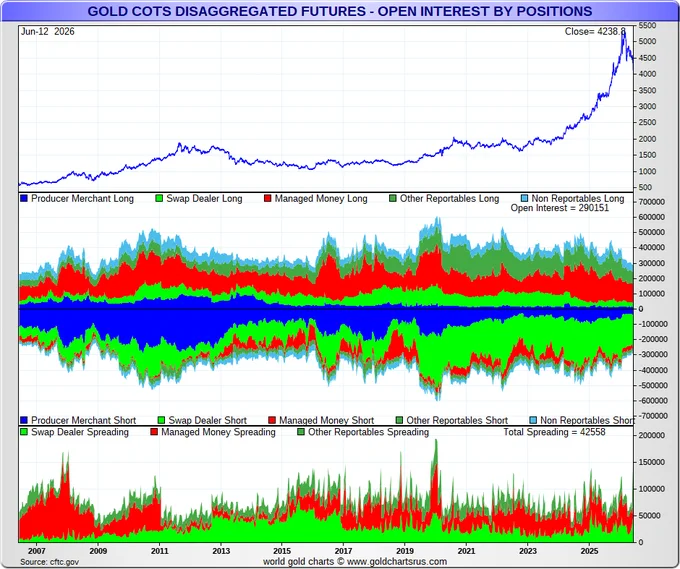Click the Other Reportables Short legend label
Screen dimensions: 680x569
pyautogui.click(x=457, y=420)
